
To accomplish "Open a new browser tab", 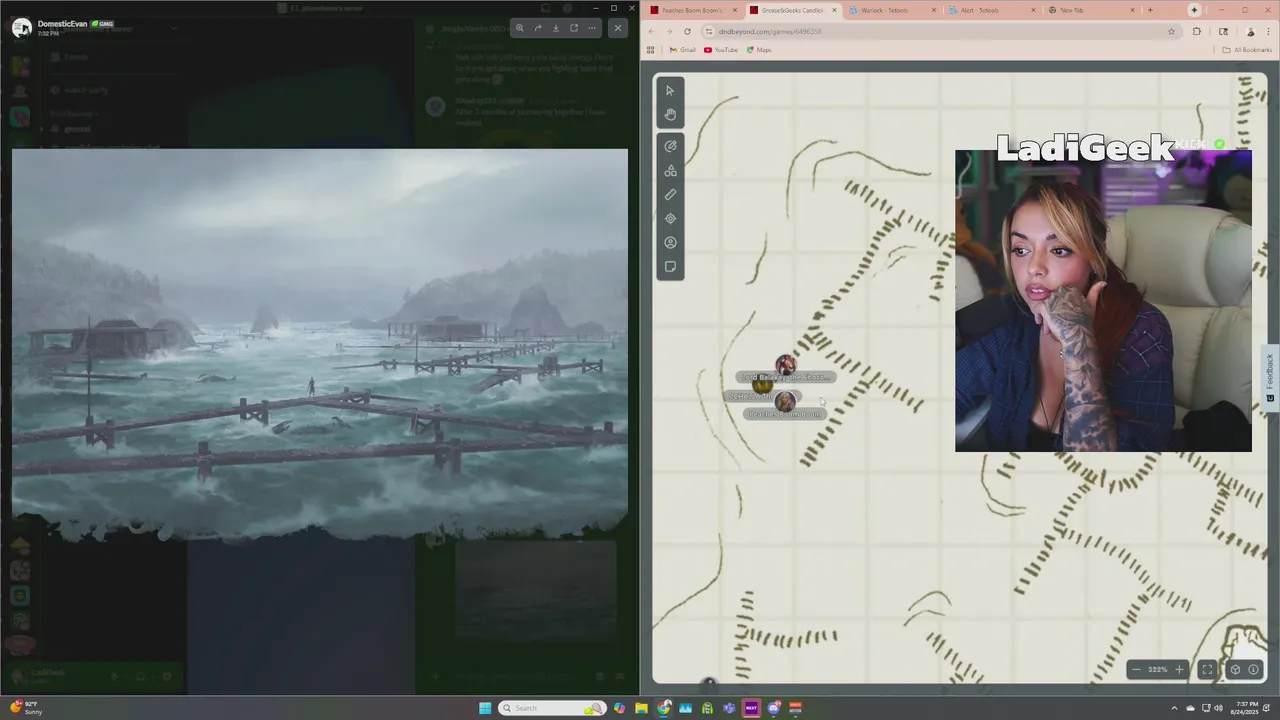I will coord(1150,10).
